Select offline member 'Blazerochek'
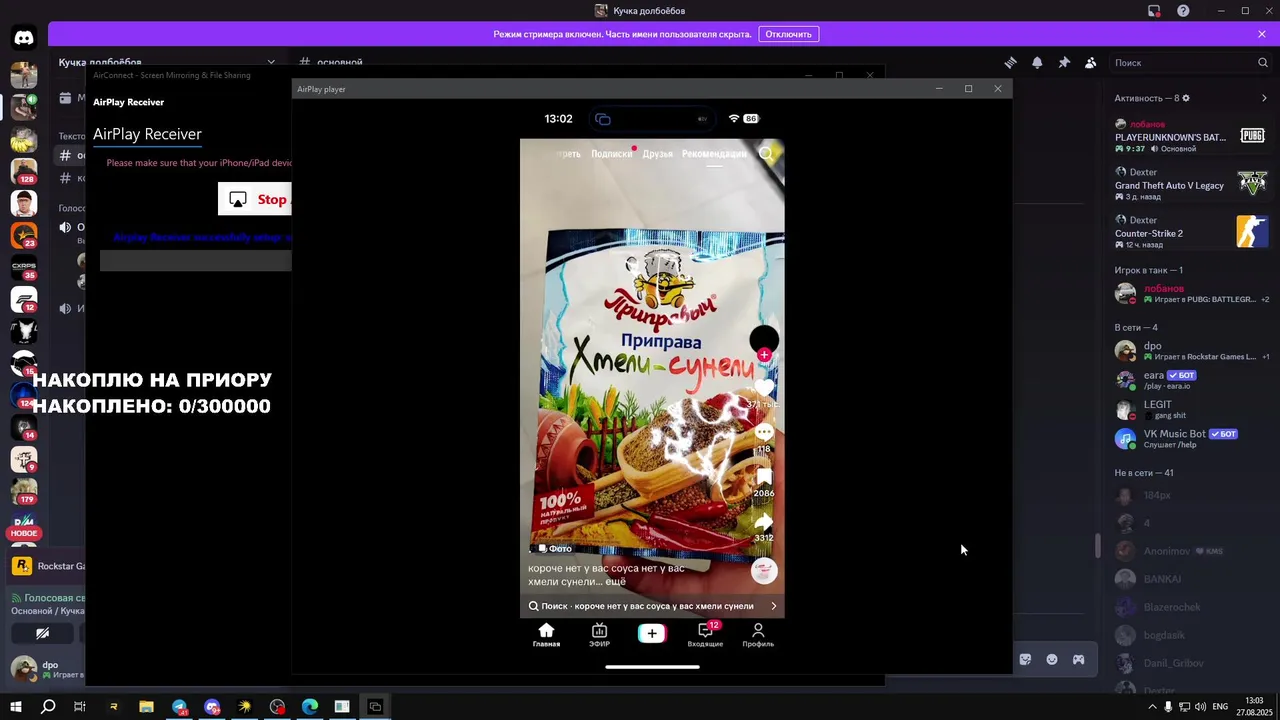This screenshot has height=720, width=1280. point(1190,607)
